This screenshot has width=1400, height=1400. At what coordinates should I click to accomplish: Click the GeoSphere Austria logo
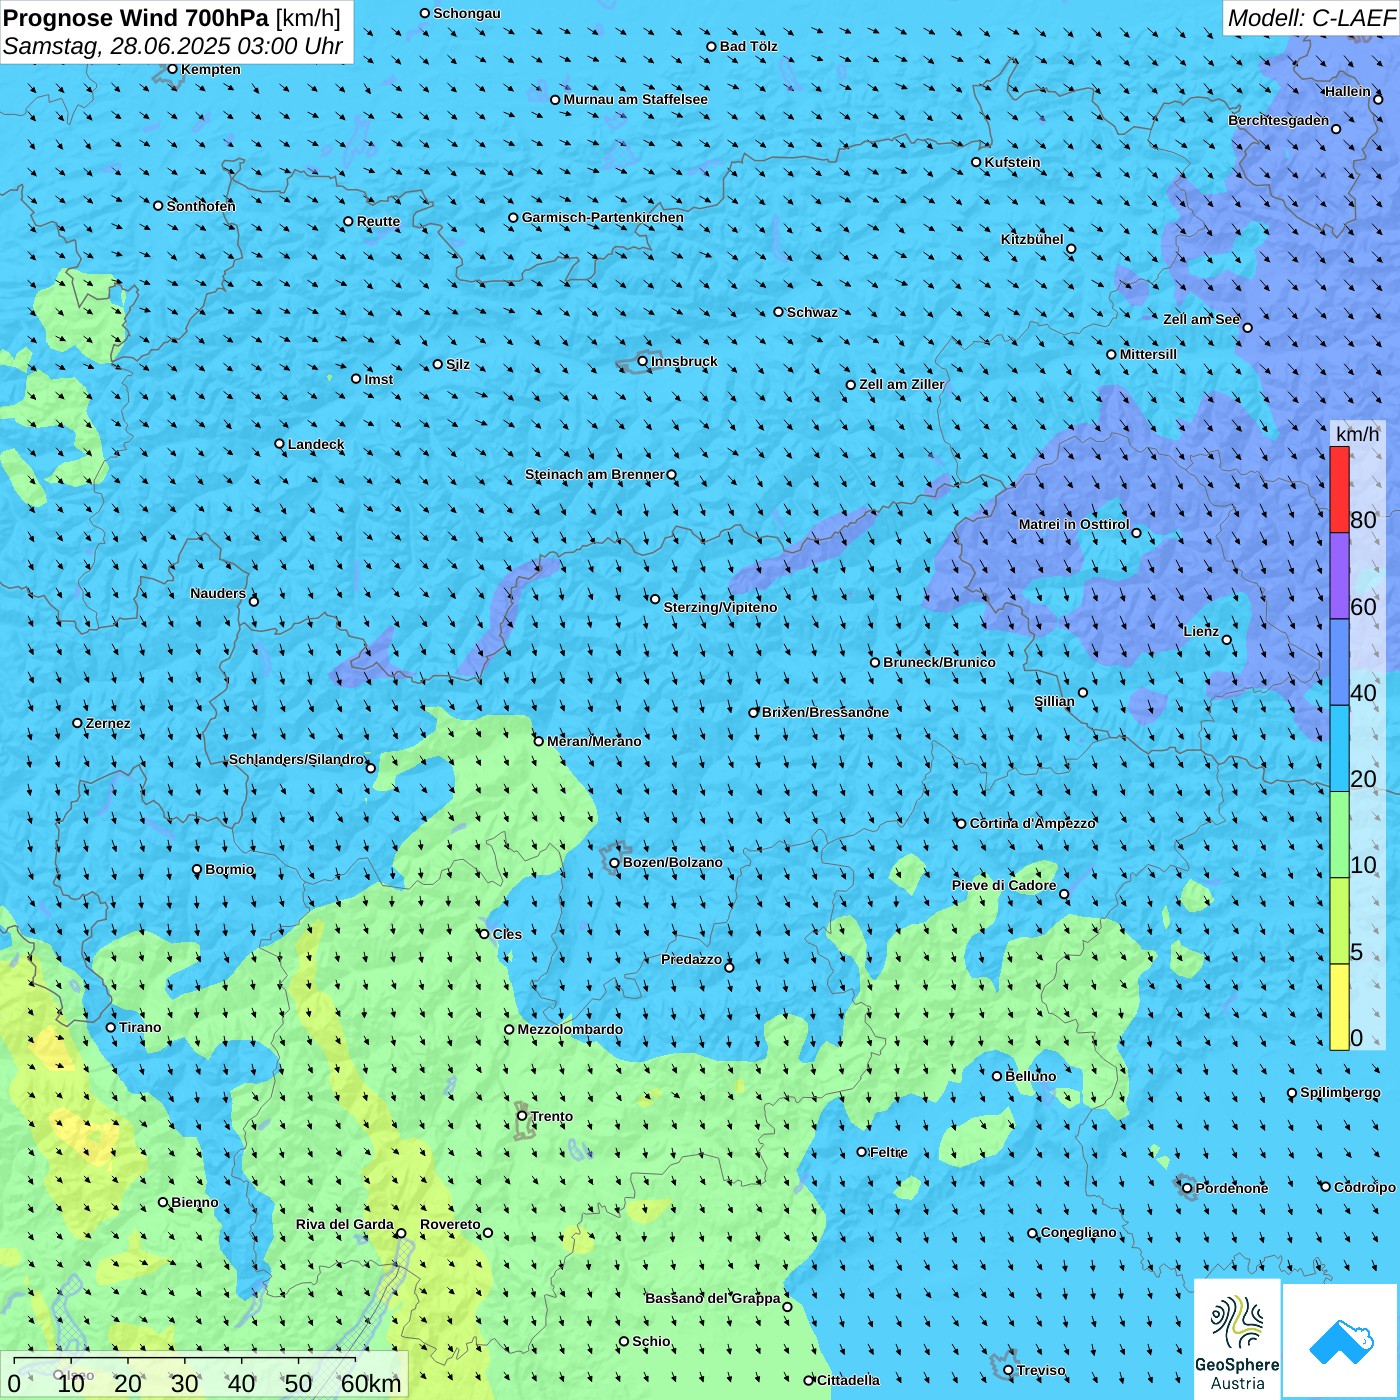click(x=1237, y=1340)
